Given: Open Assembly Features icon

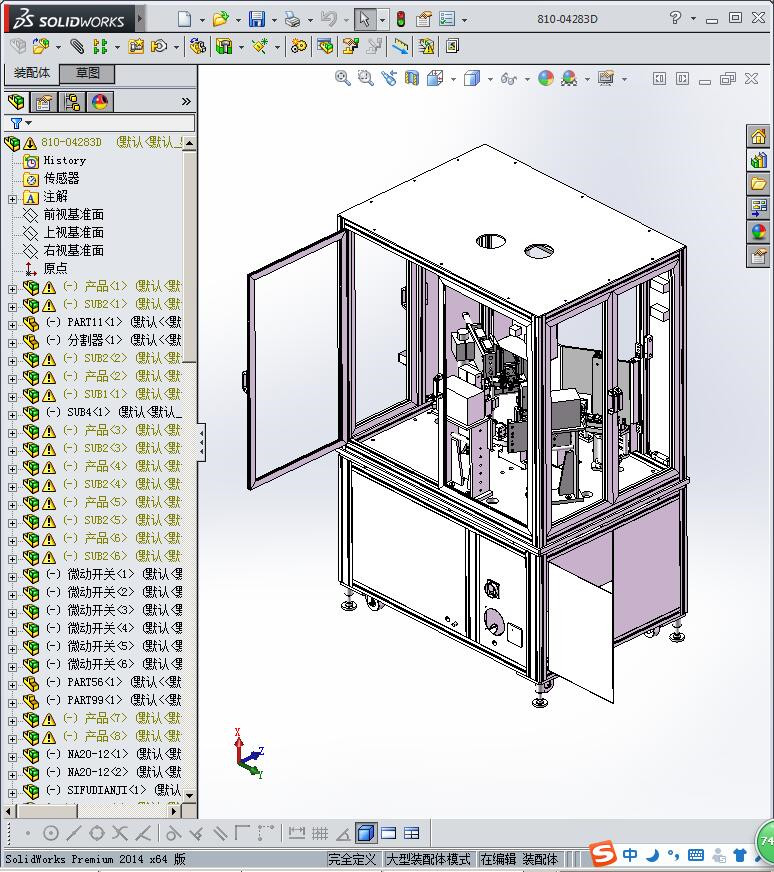Looking at the screenshot, I should pyautogui.click(x=224, y=46).
